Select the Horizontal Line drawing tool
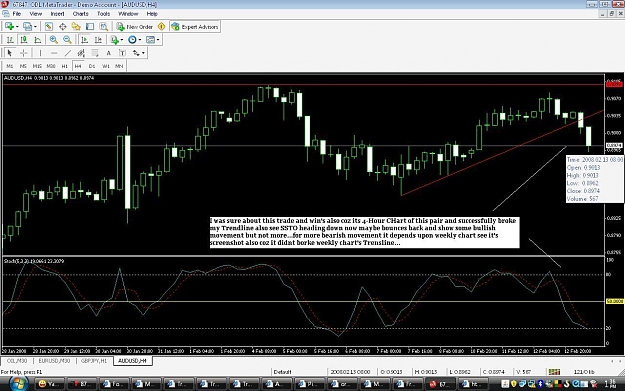 [x=54, y=53]
